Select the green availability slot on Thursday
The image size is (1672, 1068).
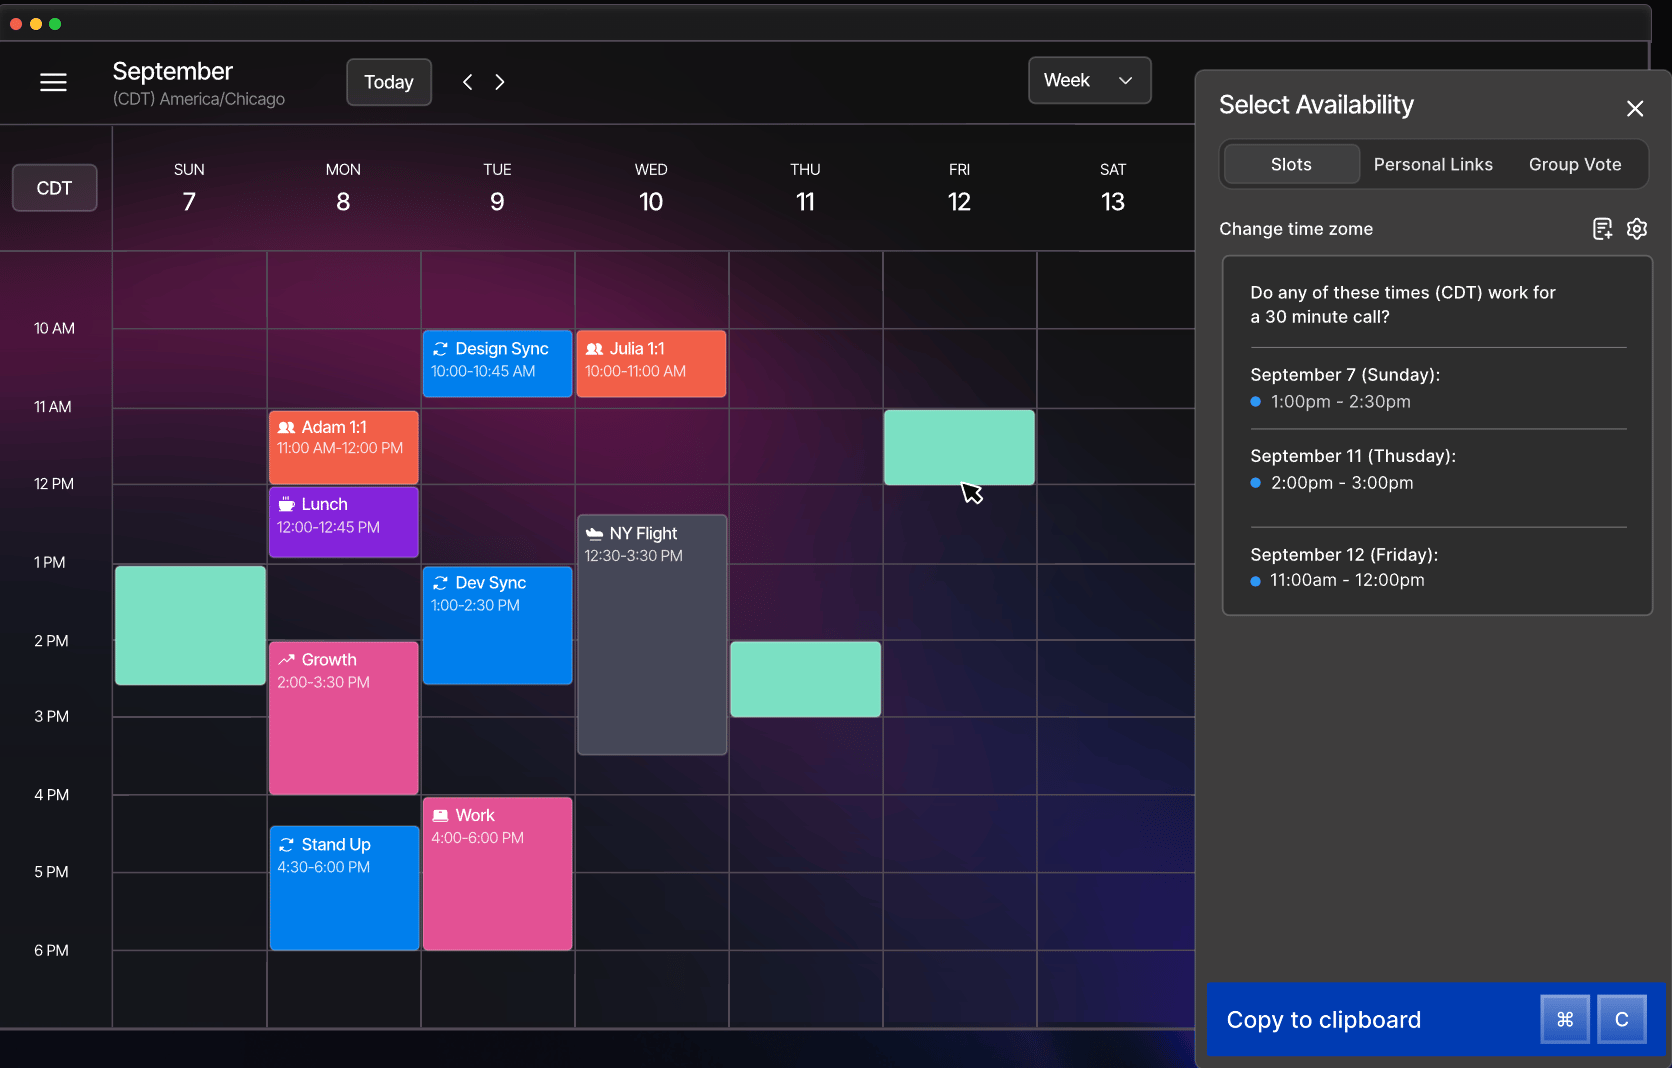pos(805,679)
